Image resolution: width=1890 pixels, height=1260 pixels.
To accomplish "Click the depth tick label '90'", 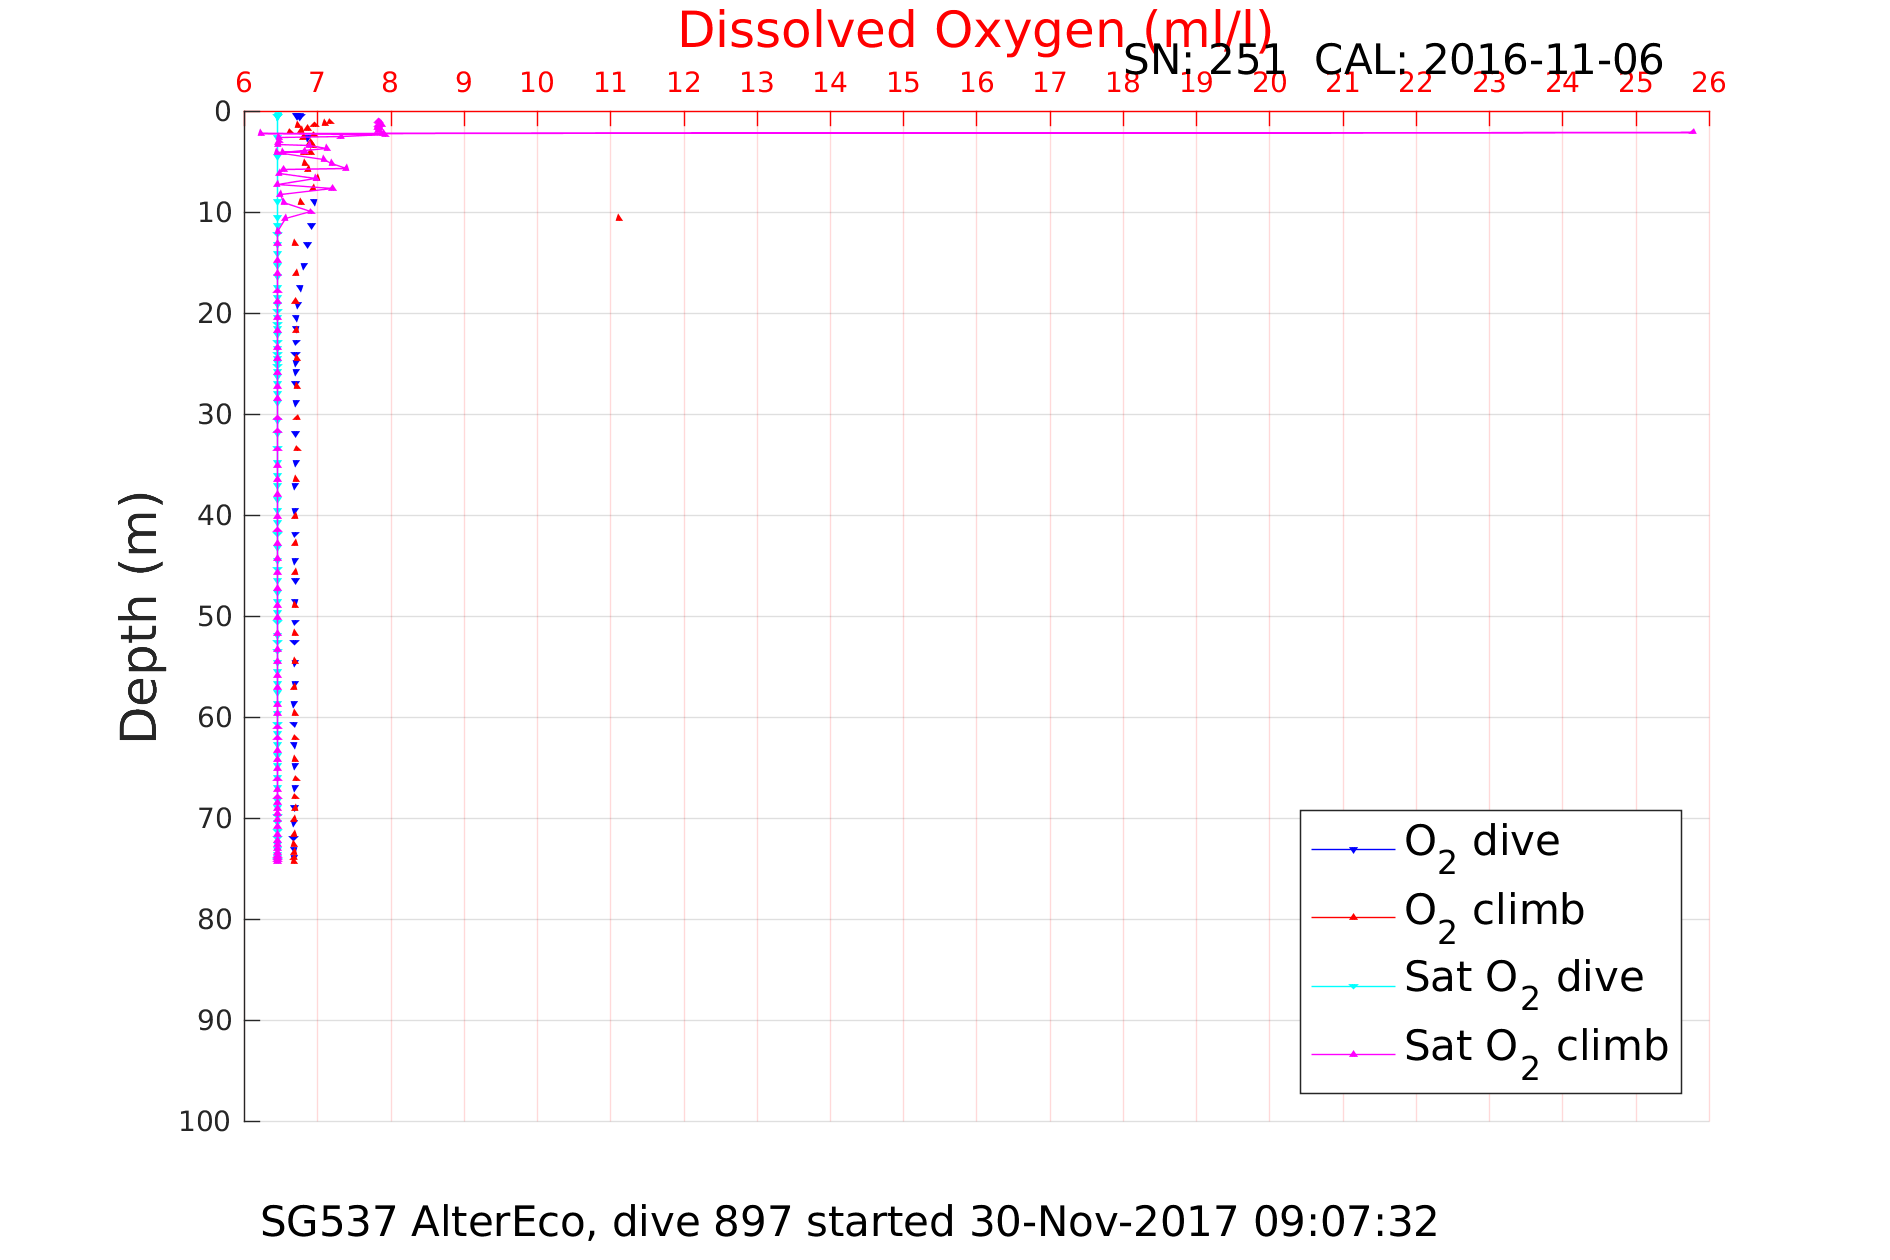I will point(215,1021).
